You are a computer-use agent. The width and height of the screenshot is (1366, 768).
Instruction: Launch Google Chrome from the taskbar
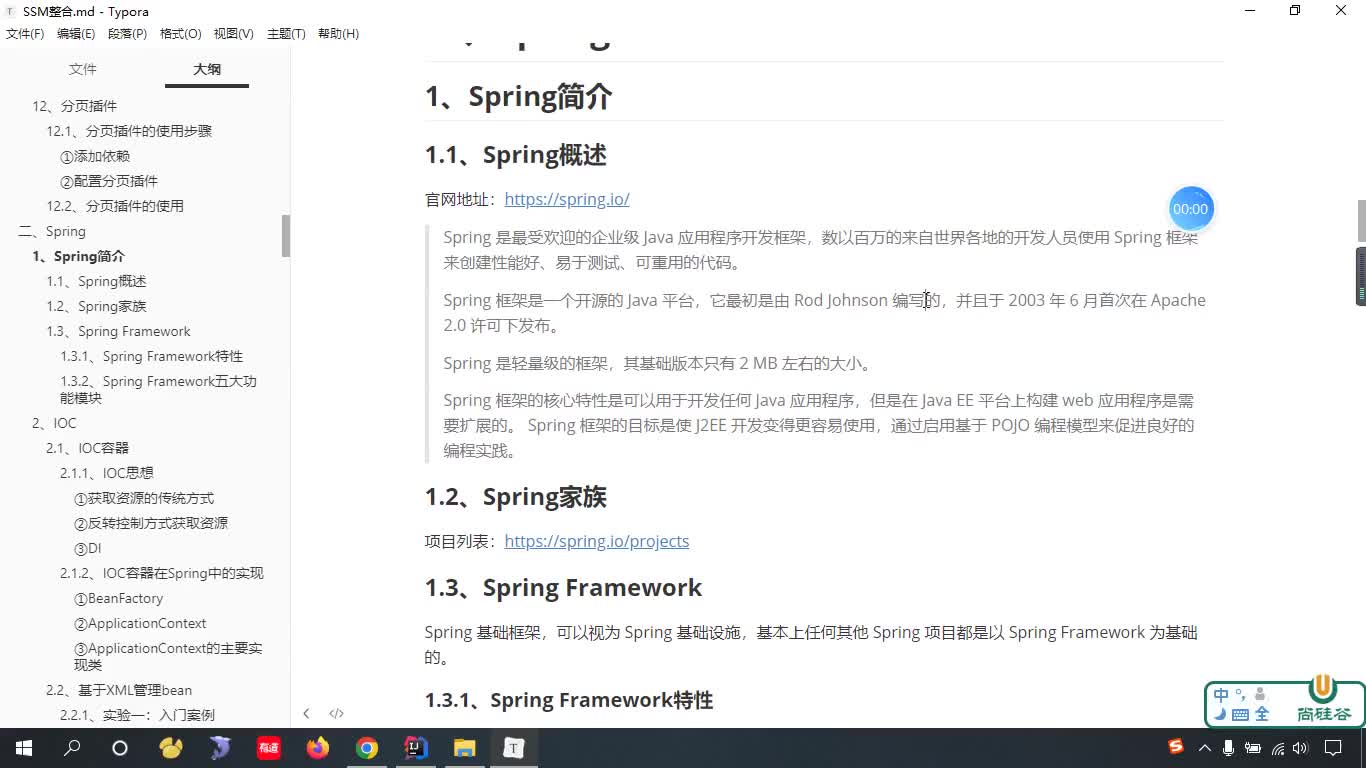(x=367, y=748)
